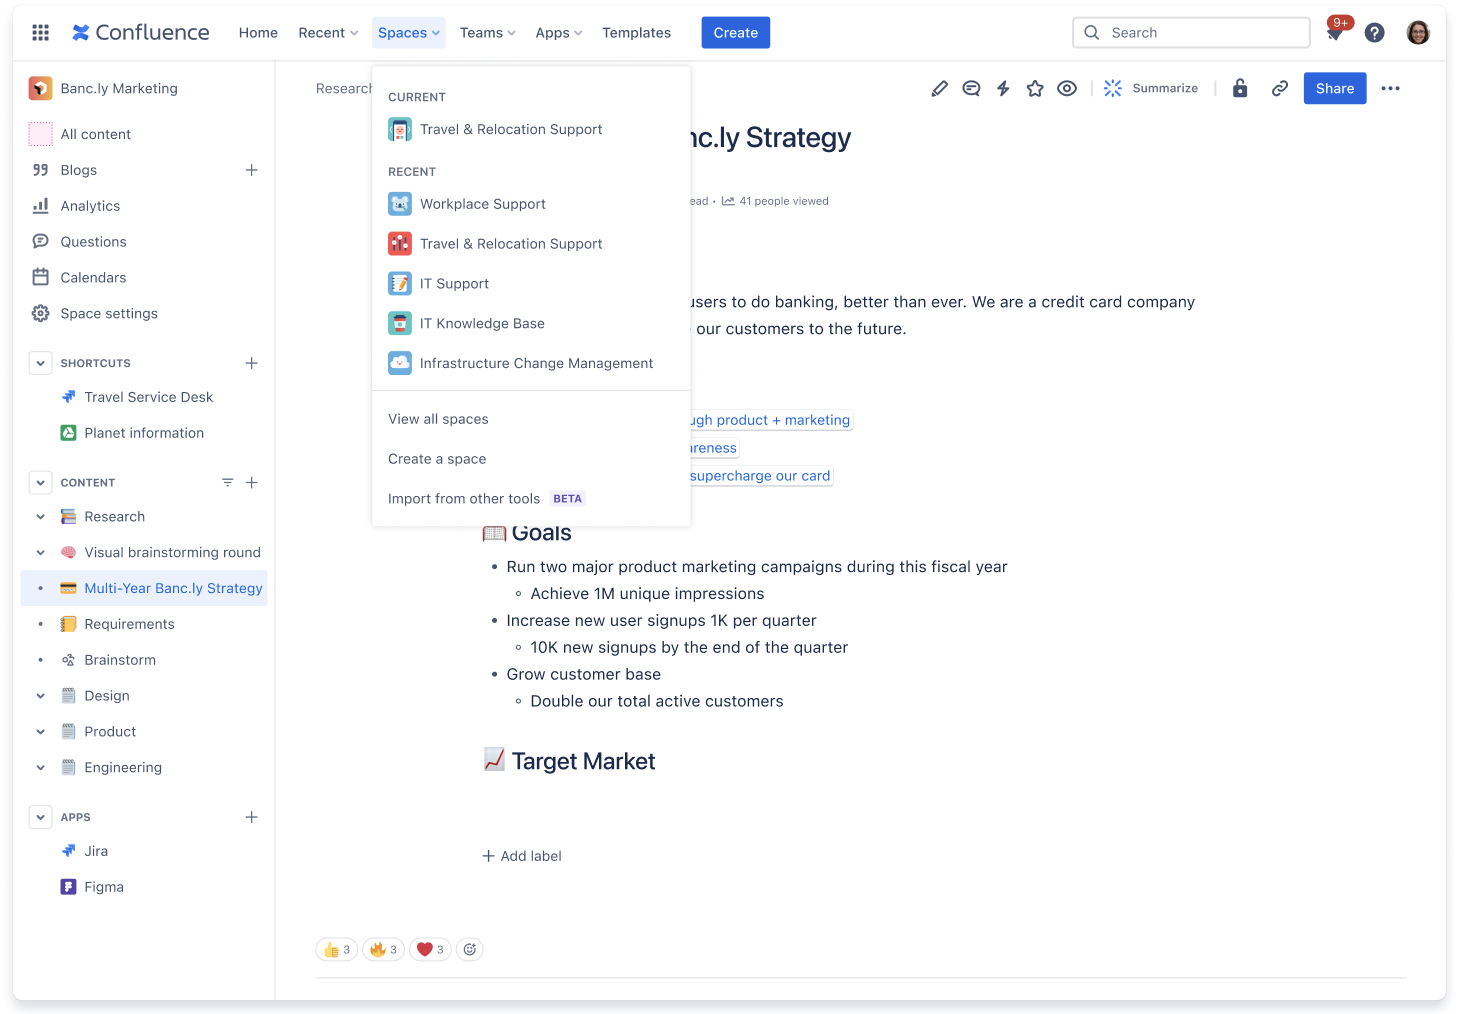Open notifications bell with 9+ badge
1460x1014 pixels.
[x=1335, y=32]
